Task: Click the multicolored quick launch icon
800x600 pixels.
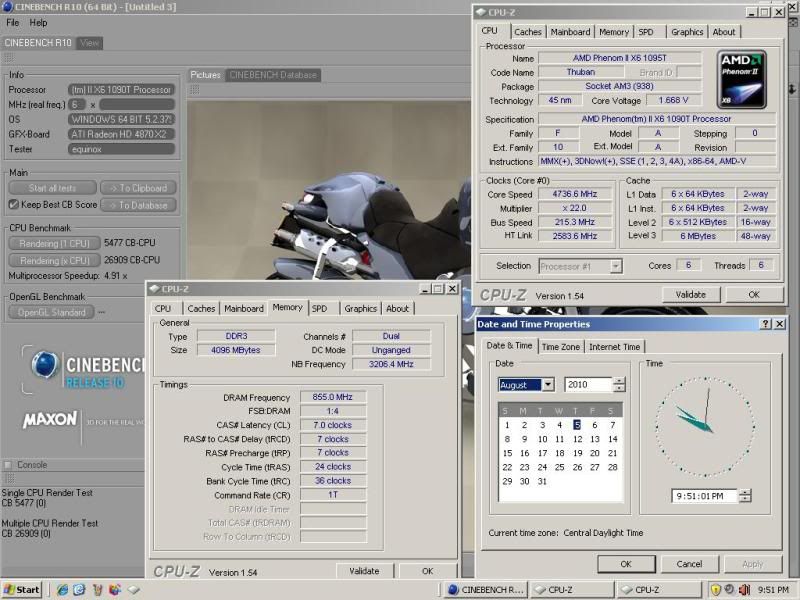Action: pyautogui.click(x=115, y=590)
